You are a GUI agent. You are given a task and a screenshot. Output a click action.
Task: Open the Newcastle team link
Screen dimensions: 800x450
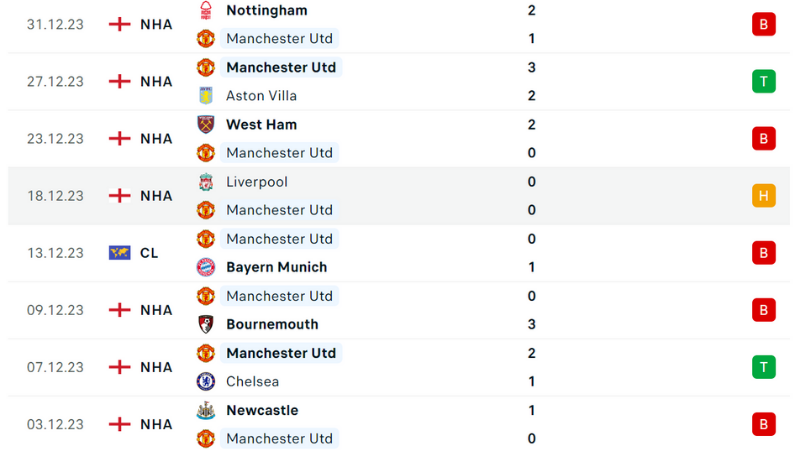[262, 410]
